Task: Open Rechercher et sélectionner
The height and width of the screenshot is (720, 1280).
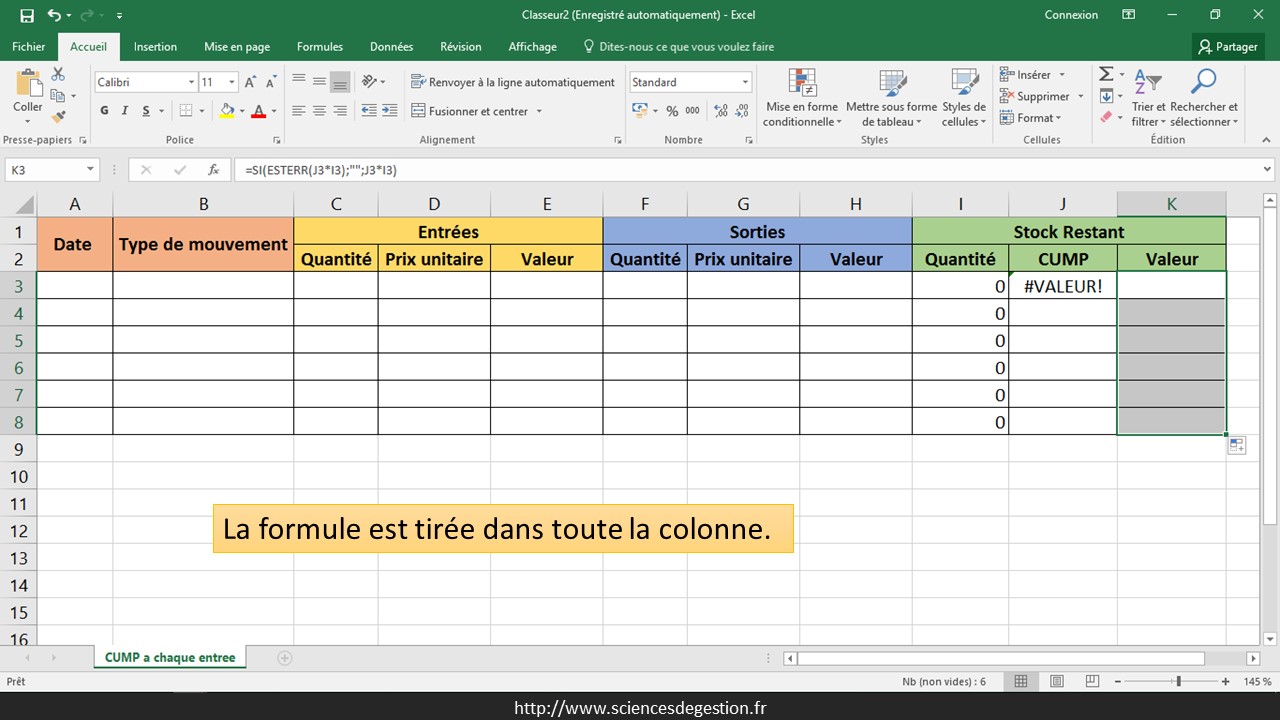Action: 1203,99
